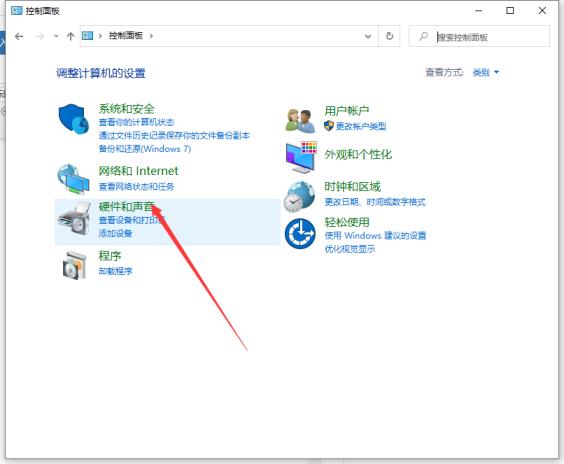Open the 网络和 Internet globe icon
Image resolution: width=564 pixels, height=464 pixels.
coord(73,179)
